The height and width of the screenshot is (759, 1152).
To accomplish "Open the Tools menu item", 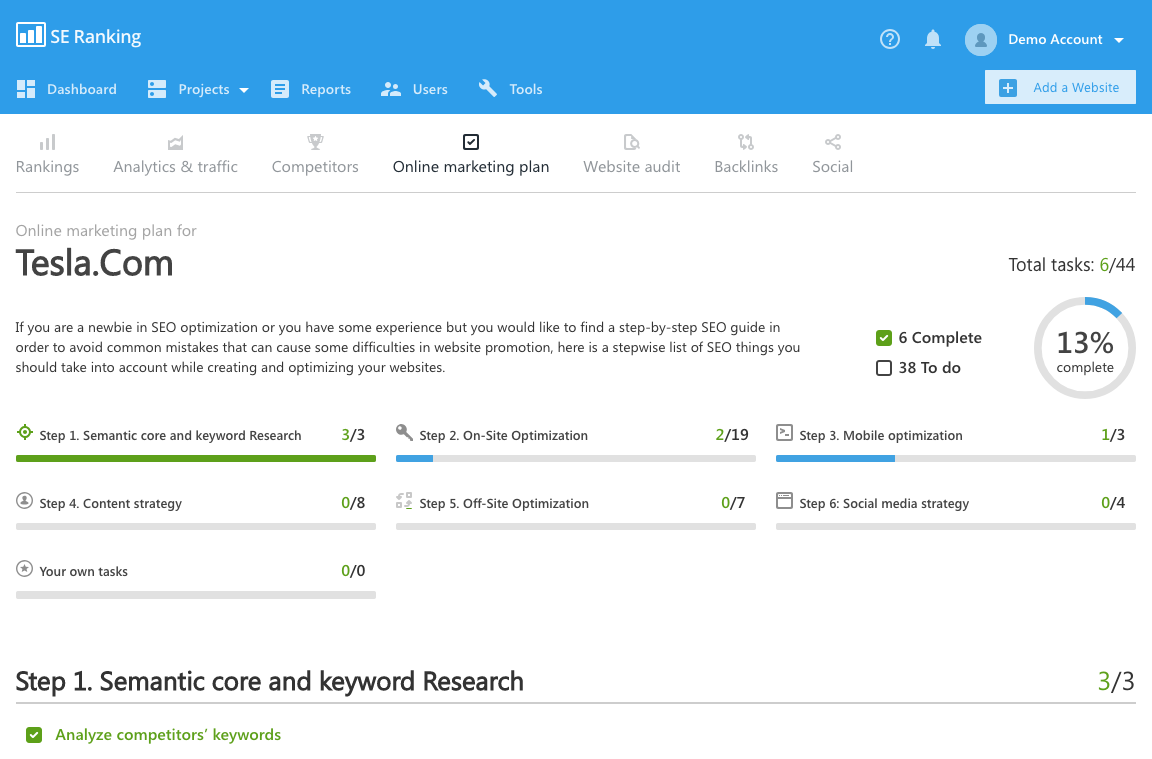I will point(511,89).
